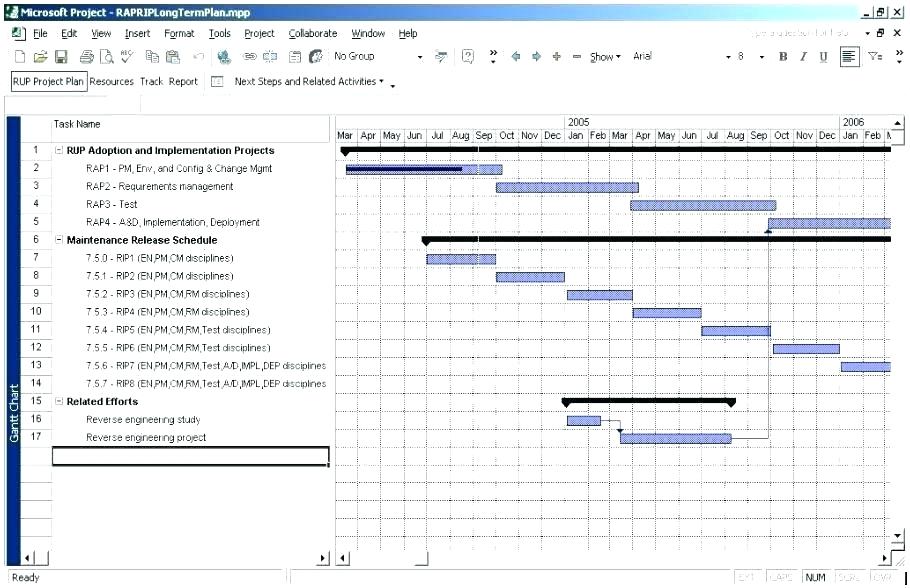
Task: Insert a hyperlink with globe icon
Action: click(223, 56)
